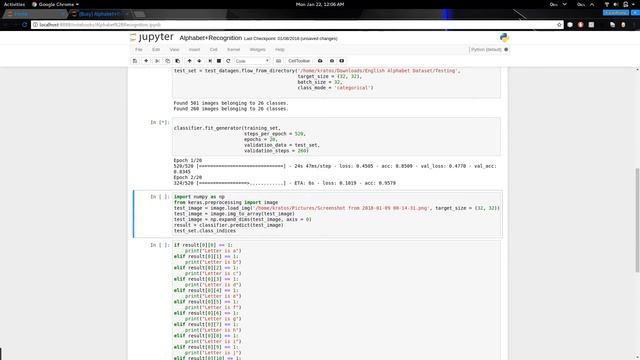Switch to the Home browser tab
The height and width of the screenshot is (360, 640).
tap(35, 14)
